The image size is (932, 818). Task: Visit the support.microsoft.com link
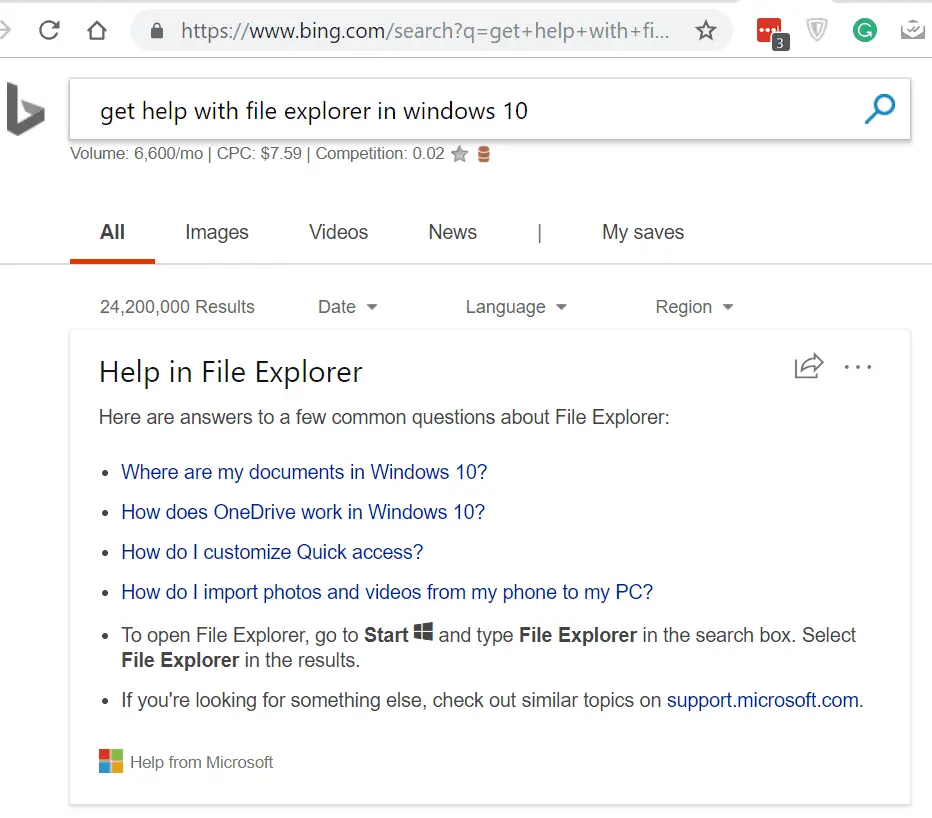pos(763,700)
